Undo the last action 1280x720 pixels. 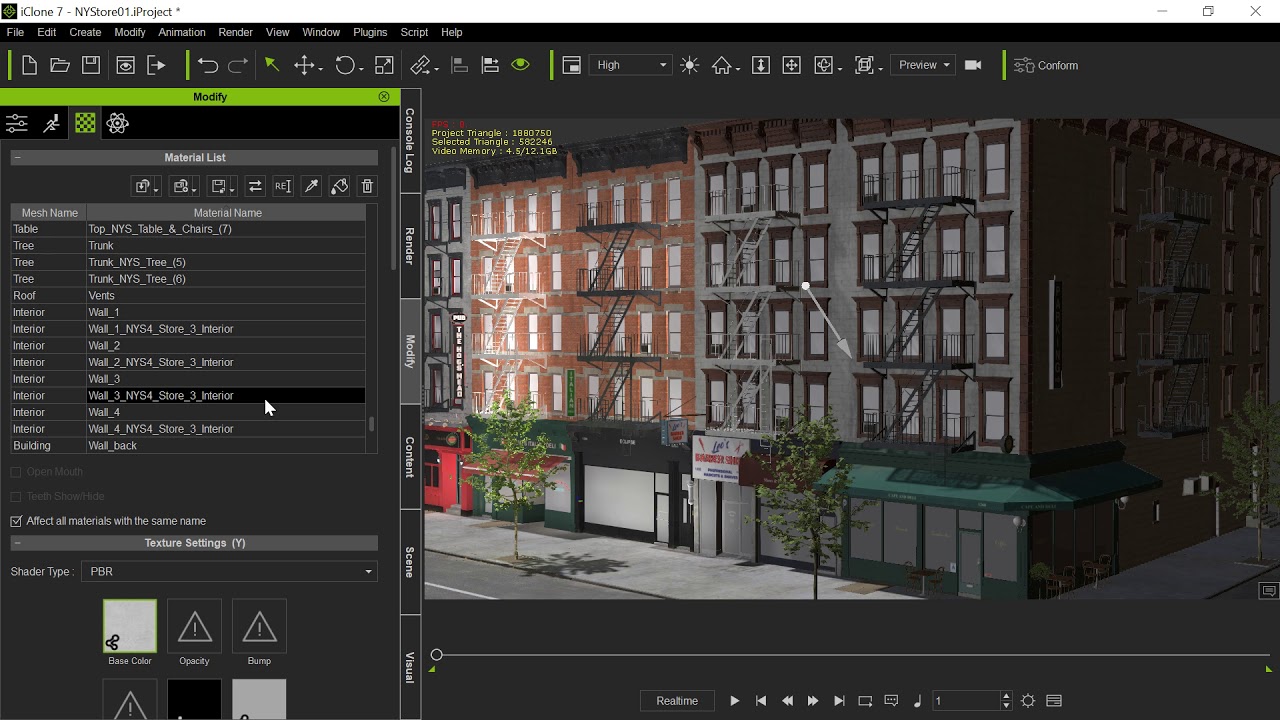click(x=208, y=65)
